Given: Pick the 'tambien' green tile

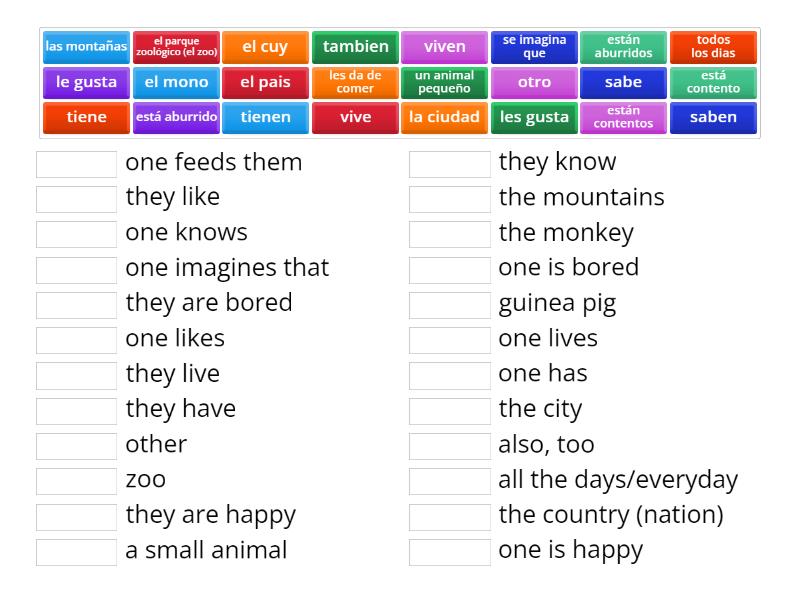Looking at the screenshot, I should click(355, 47).
